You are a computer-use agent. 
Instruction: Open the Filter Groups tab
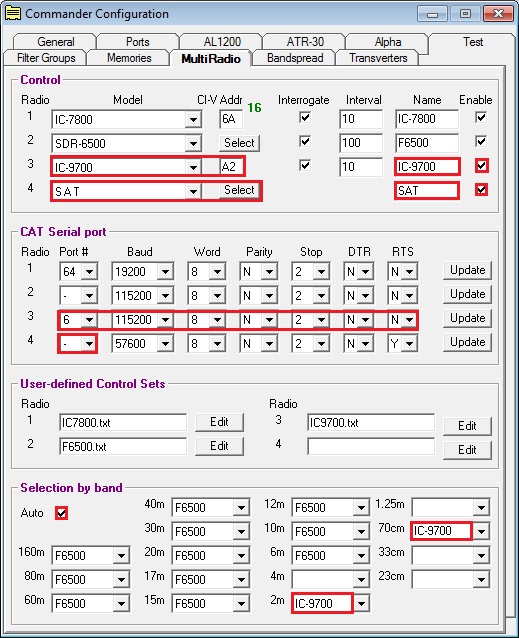coord(46,58)
